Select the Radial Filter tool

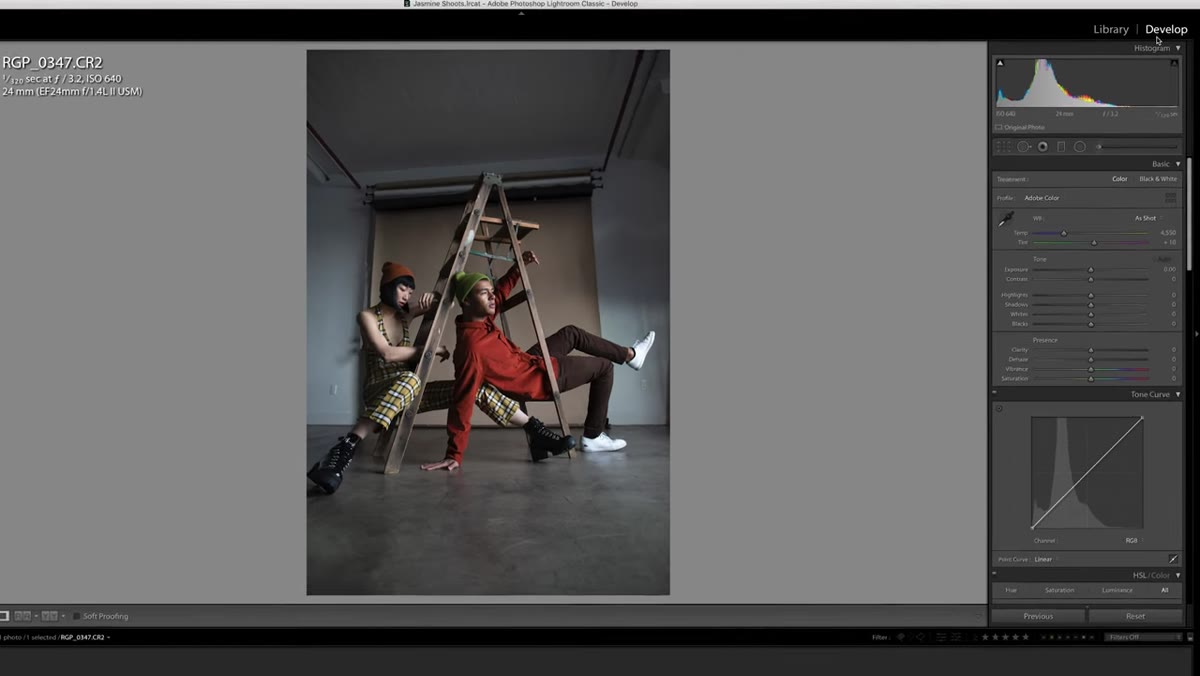point(1080,146)
